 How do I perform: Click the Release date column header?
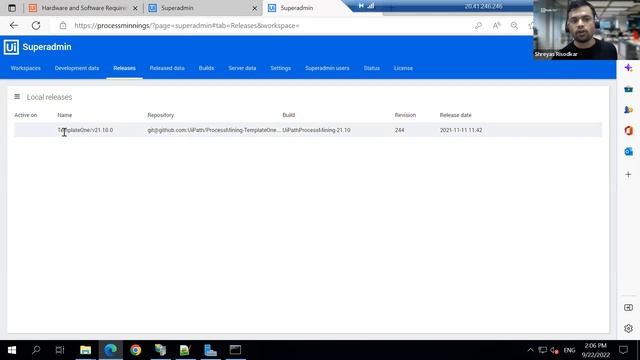pyautogui.click(x=456, y=115)
